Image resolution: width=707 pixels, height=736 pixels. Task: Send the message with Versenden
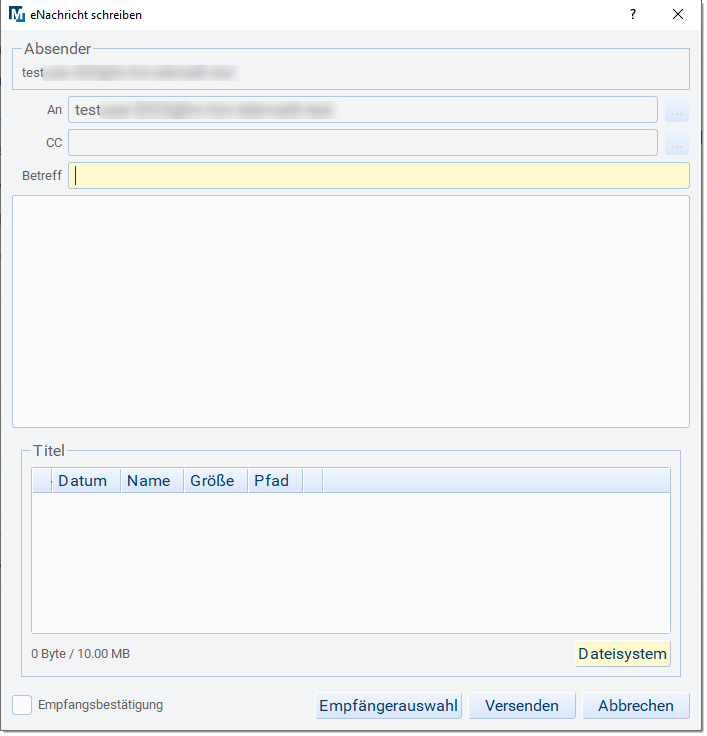[x=522, y=706]
